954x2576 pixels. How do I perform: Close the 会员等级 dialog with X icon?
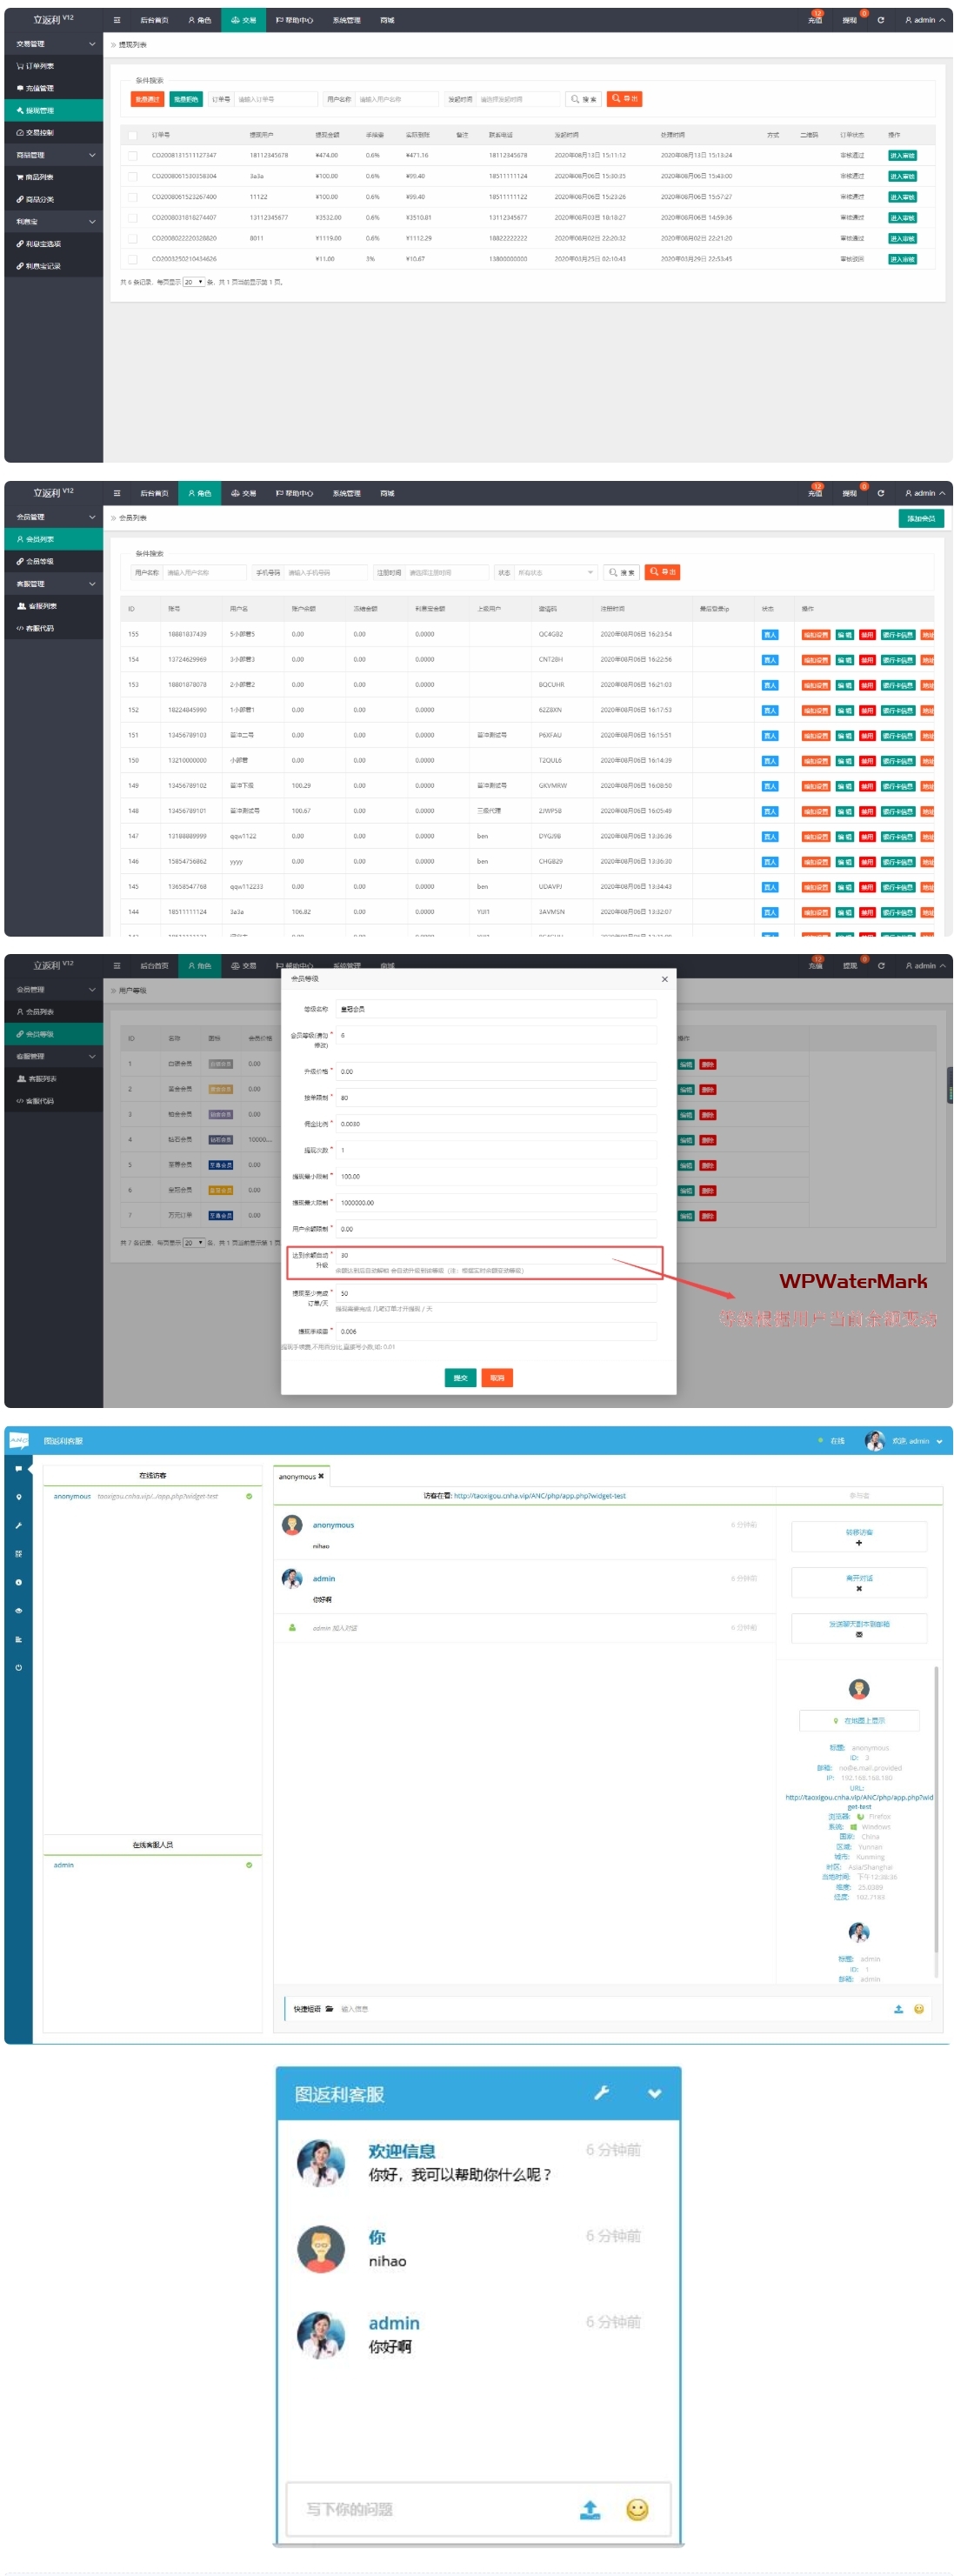click(664, 979)
